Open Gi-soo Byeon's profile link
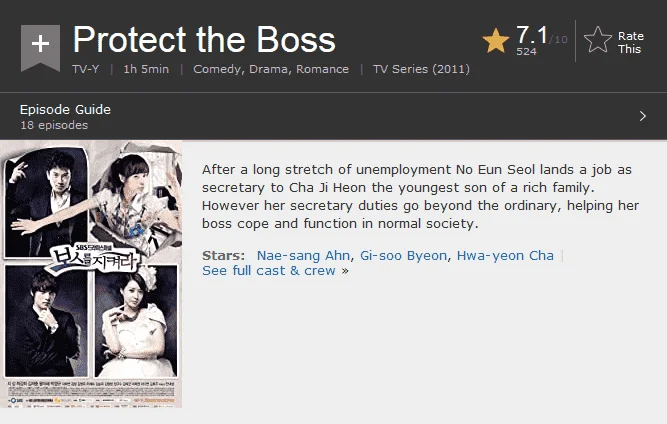Viewport: 667px width, 424px height. (x=403, y=256)
